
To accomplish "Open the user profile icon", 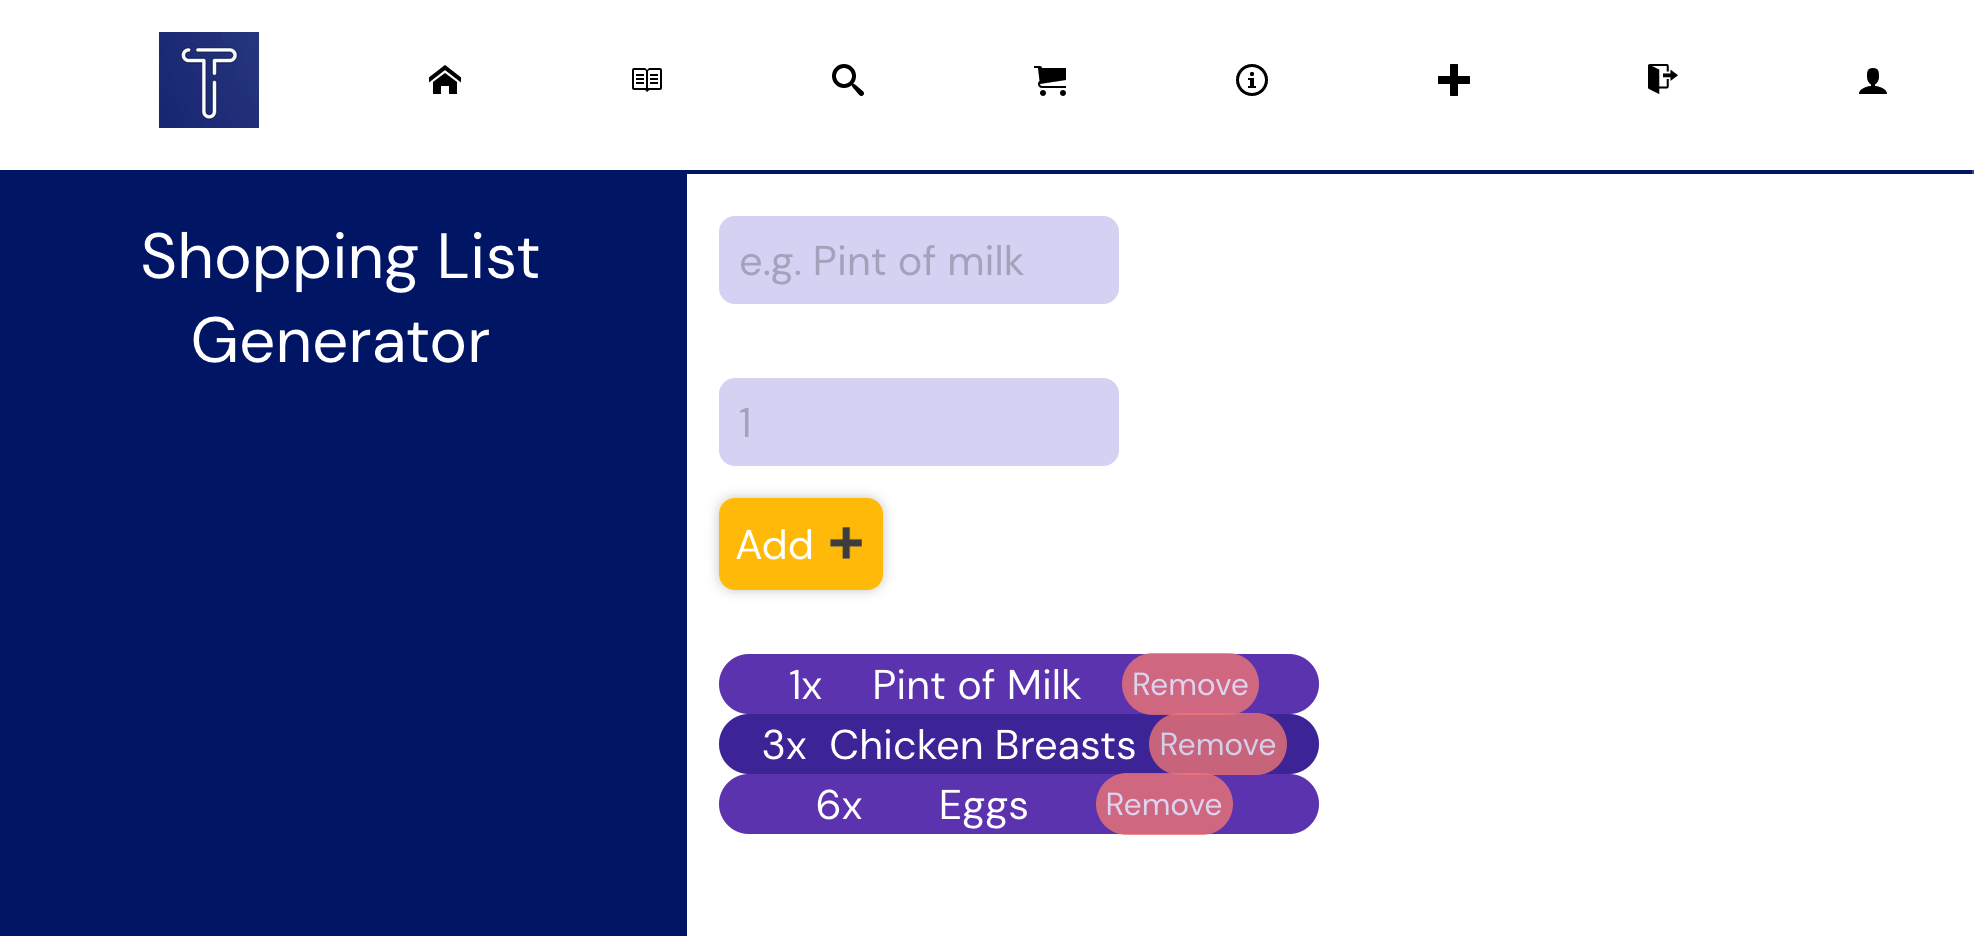I will pyautogui.click(x=1873, y=80).
